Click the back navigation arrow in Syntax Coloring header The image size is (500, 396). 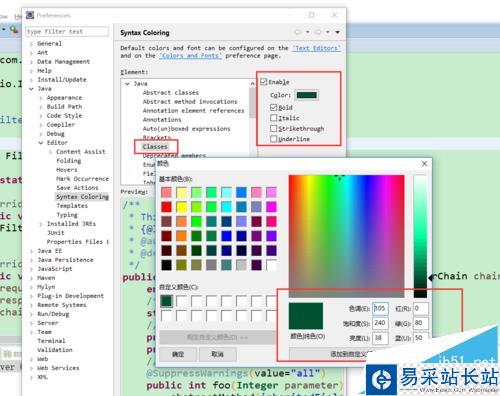coord(298,32)
